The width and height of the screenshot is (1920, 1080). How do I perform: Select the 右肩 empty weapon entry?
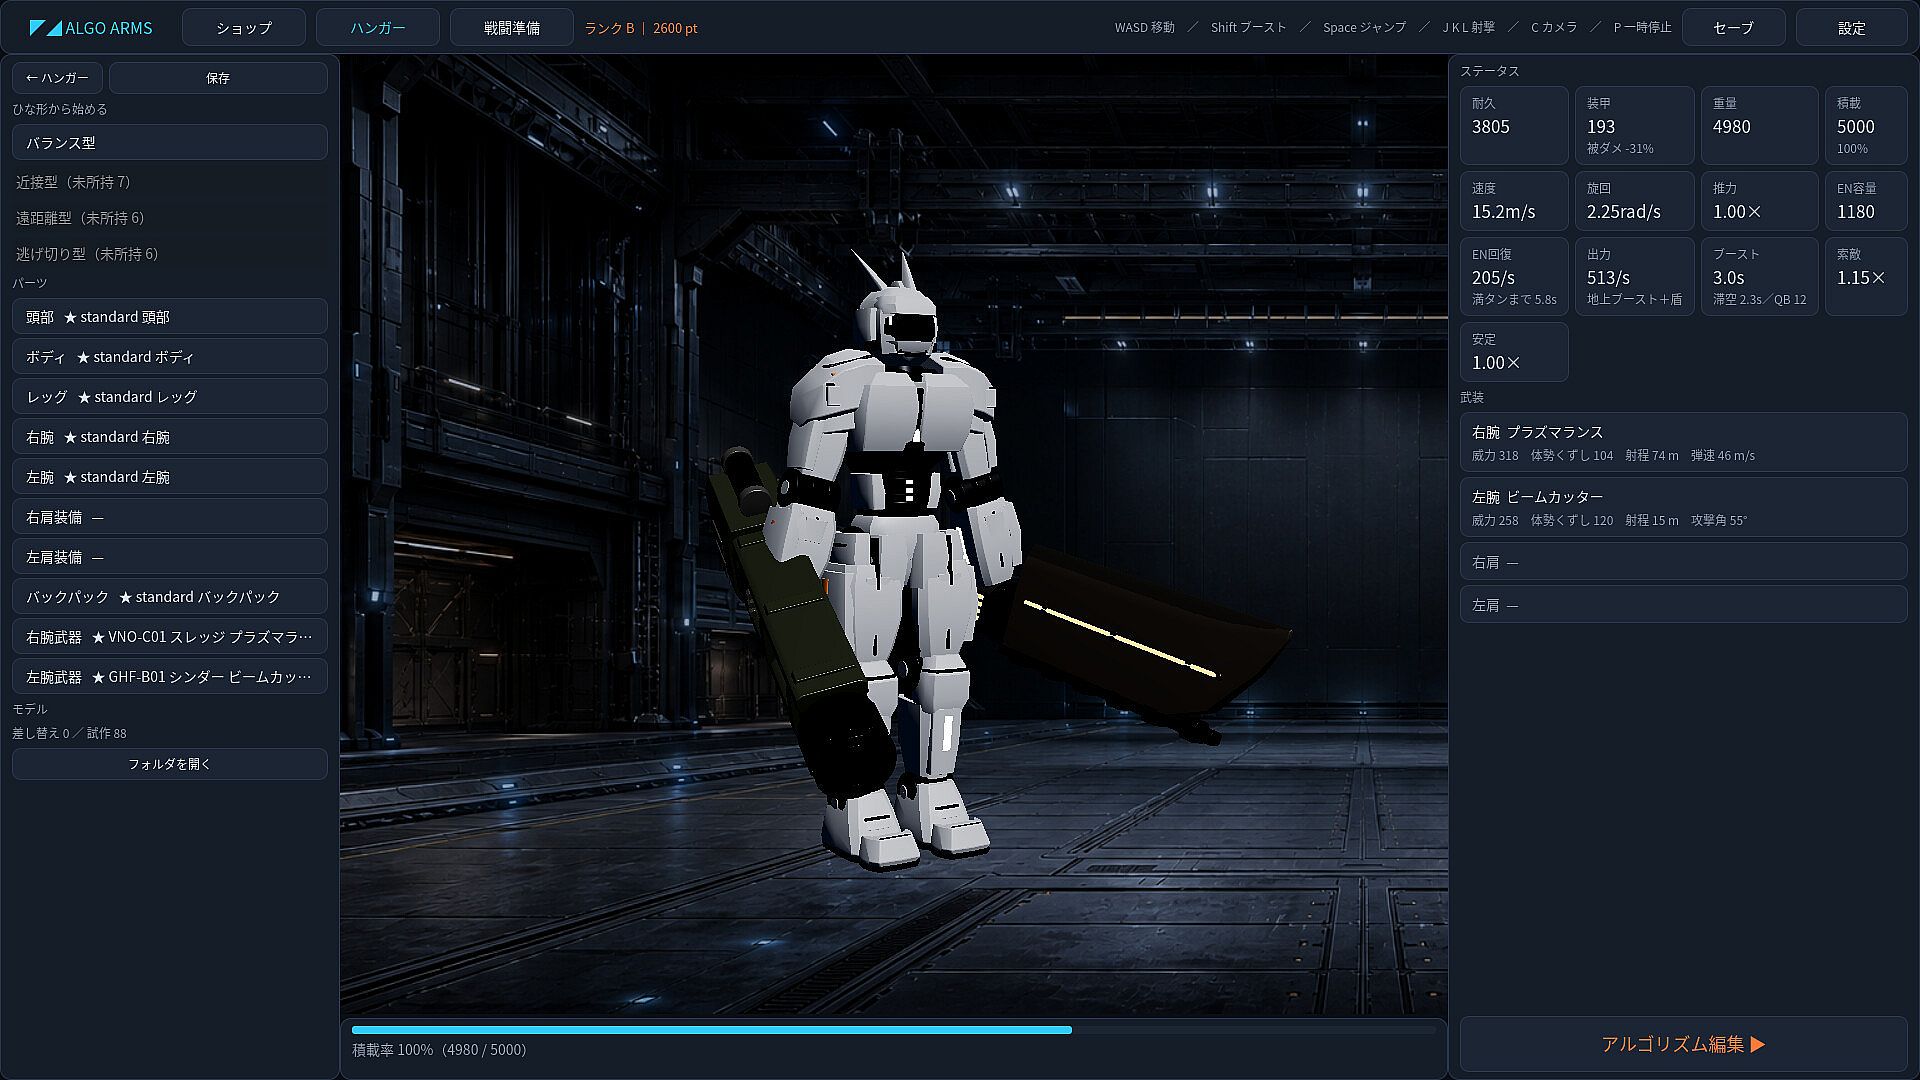[x=1684, y=562]
